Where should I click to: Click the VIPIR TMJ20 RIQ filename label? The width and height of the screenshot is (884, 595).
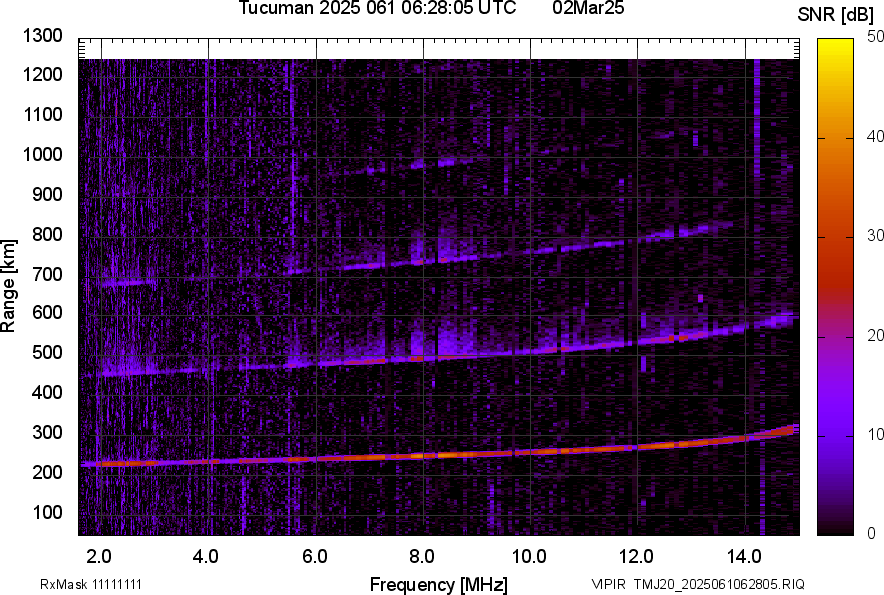pos(697,584)
